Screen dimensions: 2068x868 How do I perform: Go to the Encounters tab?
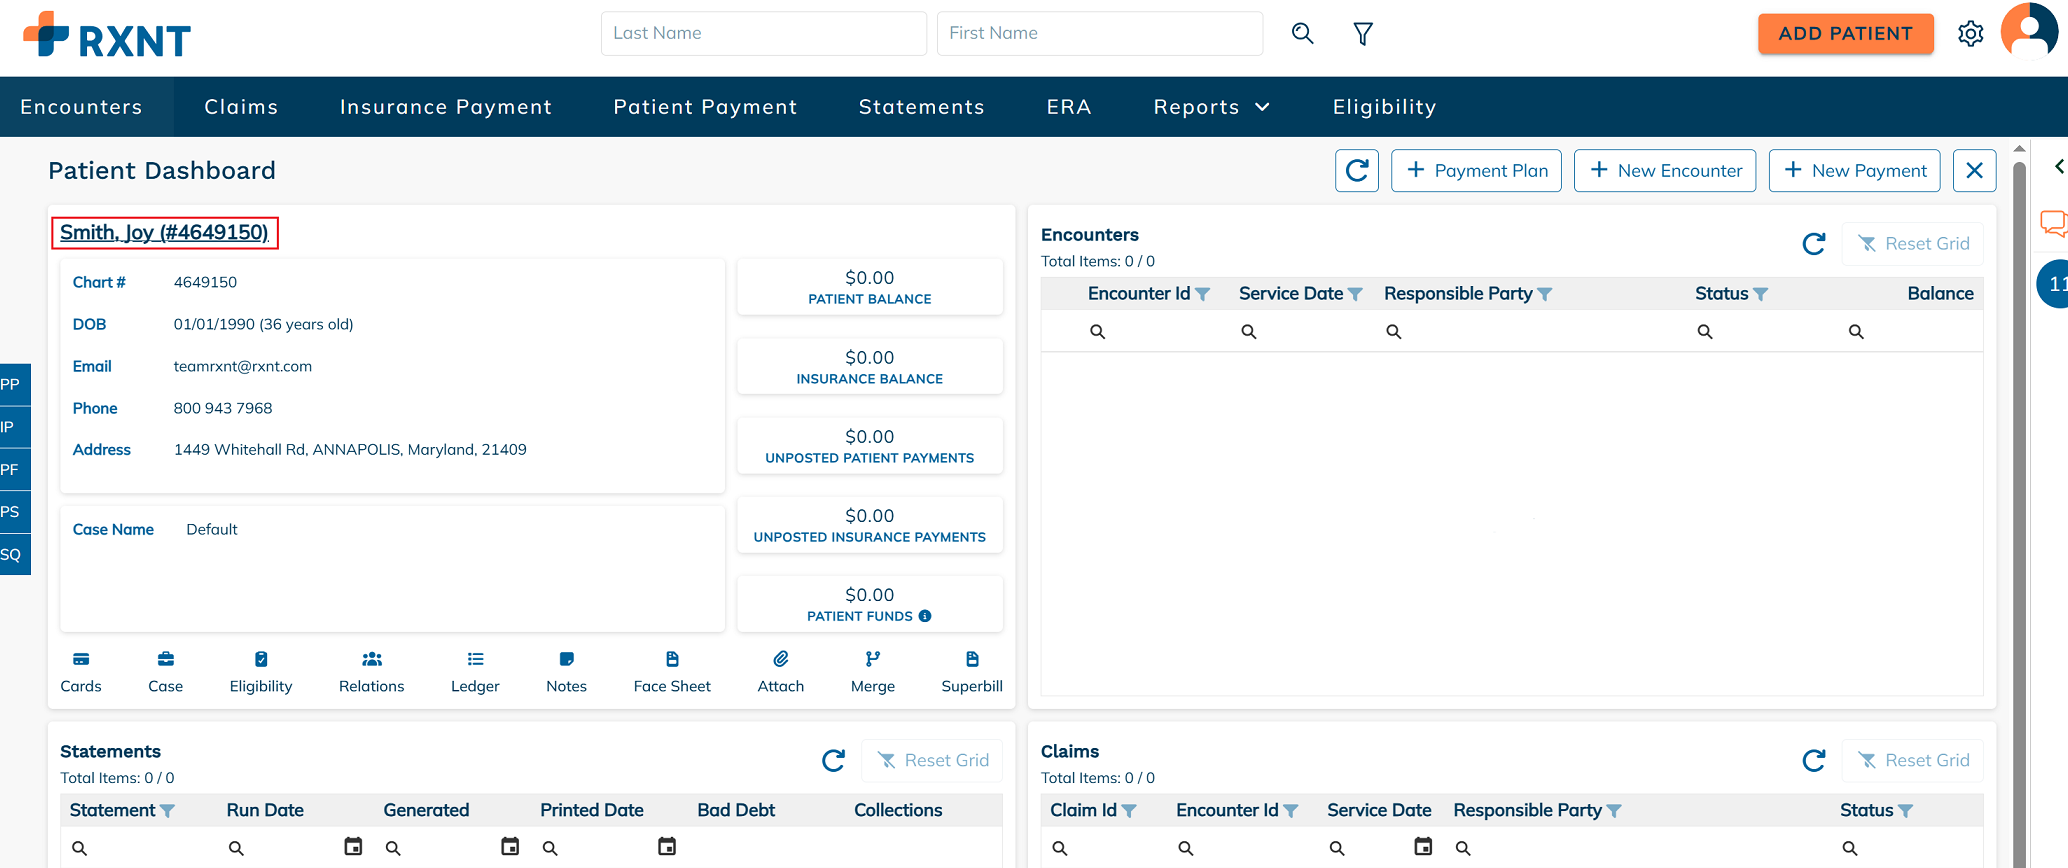pyautogui.click(x=81, y=107)
